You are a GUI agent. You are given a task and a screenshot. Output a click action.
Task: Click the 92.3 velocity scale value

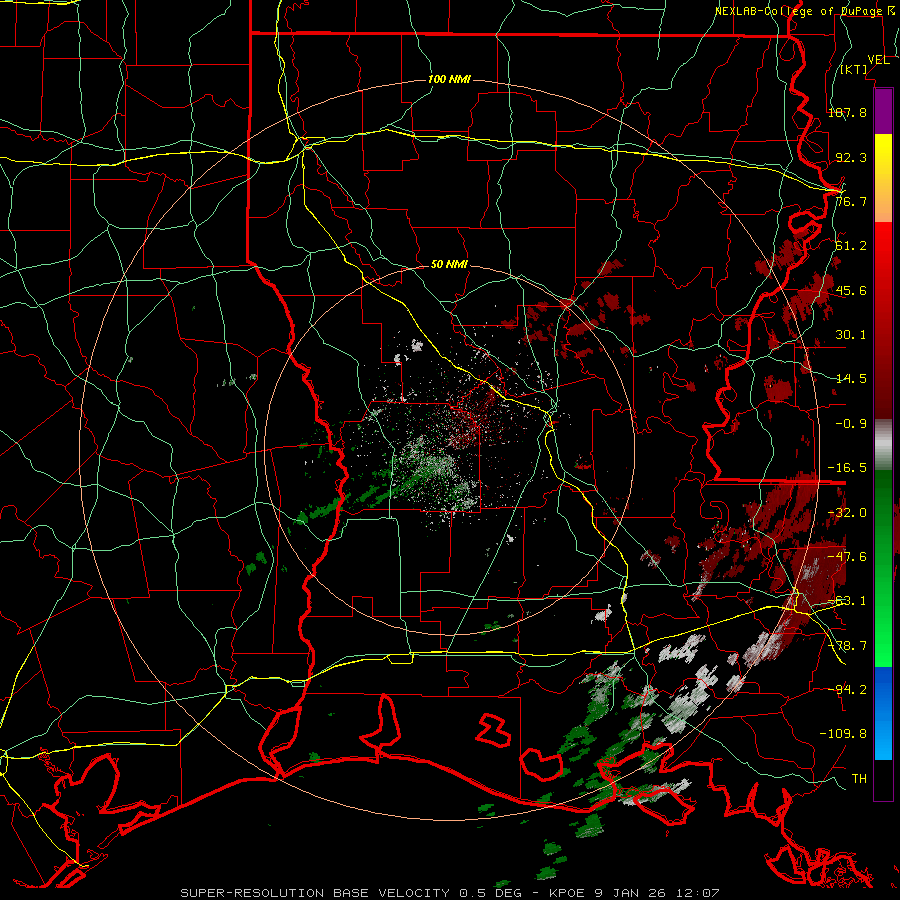pyautogui.click(x=851, y=157)
